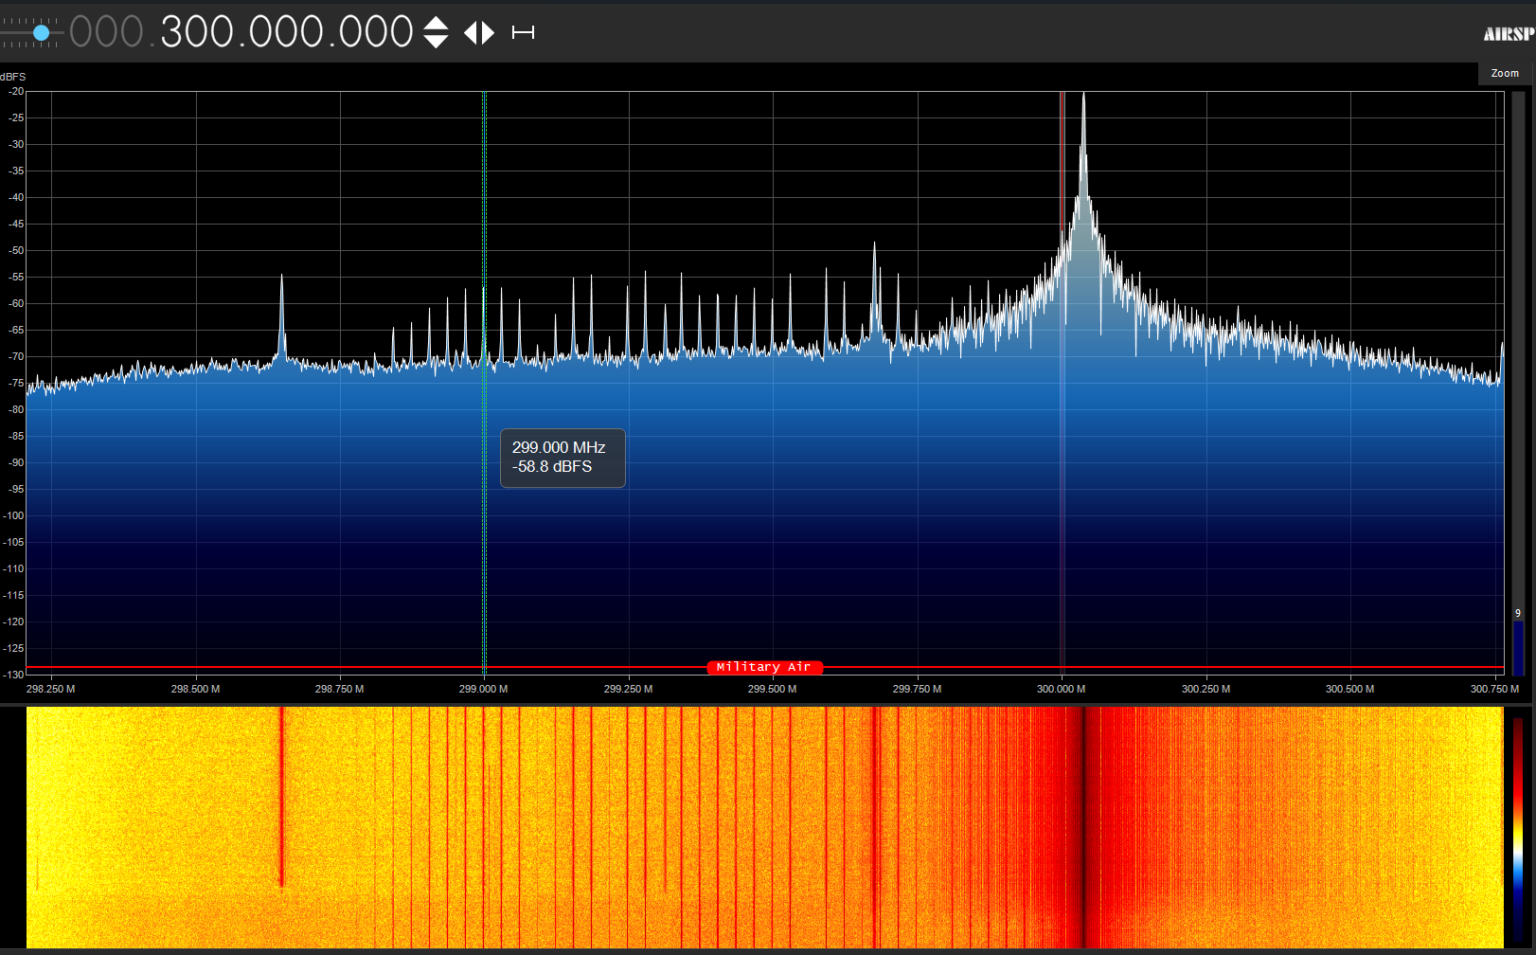Click the last '000' Hz frequency digits
Screen dimensions: 1536x955
(376, 33)
